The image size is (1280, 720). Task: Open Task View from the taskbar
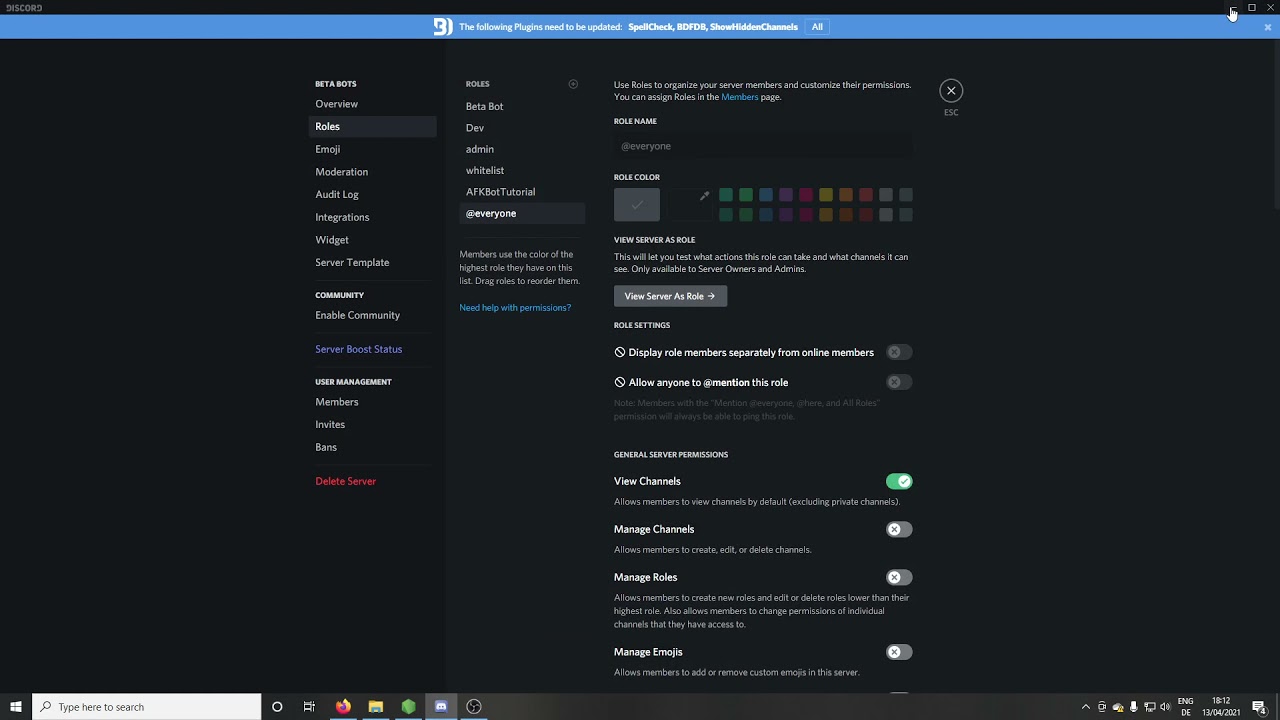(309, 707)
